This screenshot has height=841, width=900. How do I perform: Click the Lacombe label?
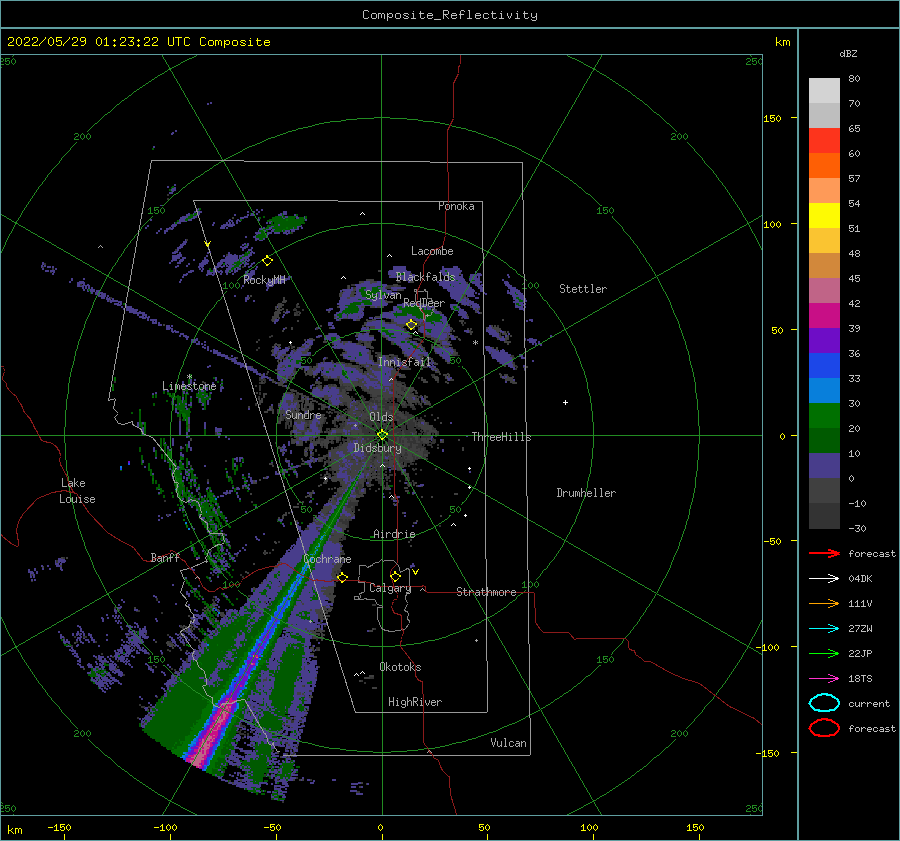pyautogui.click(x=432, y=251)
